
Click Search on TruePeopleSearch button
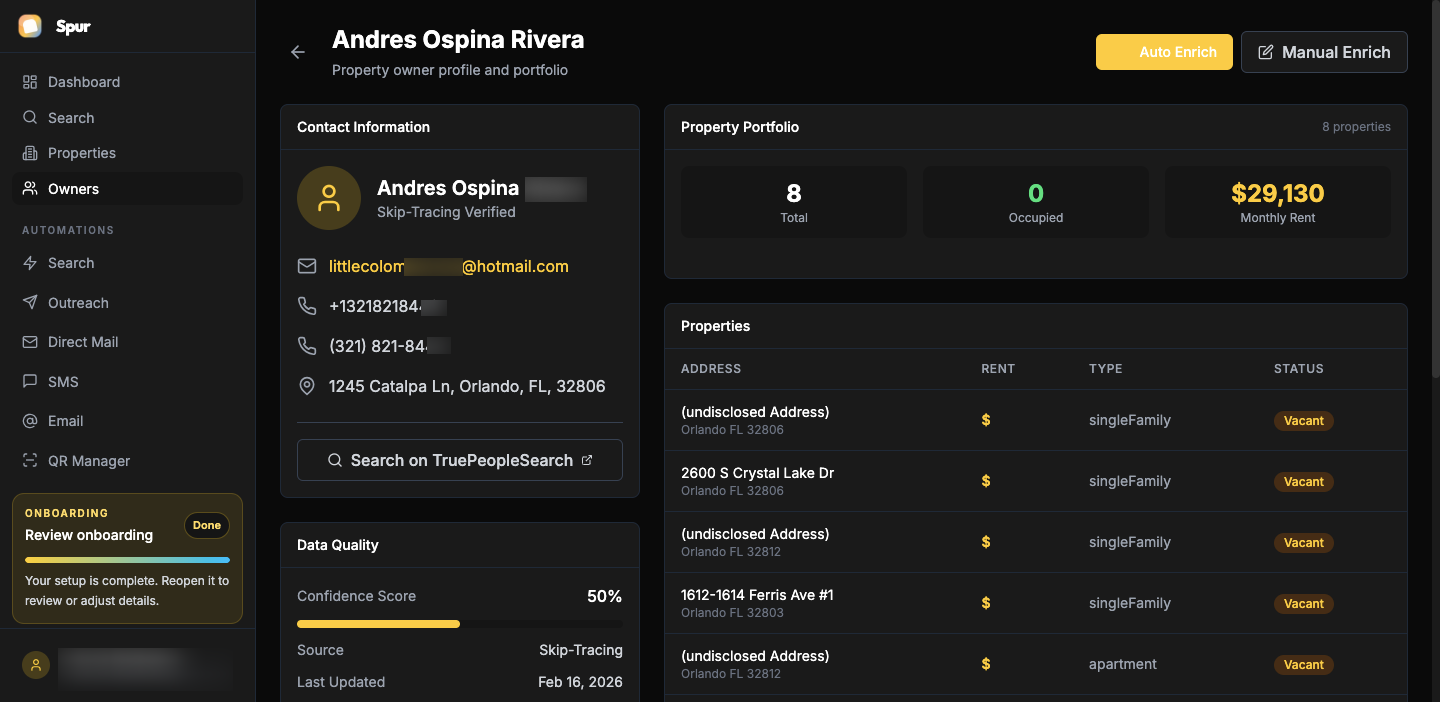coord(460,460)
